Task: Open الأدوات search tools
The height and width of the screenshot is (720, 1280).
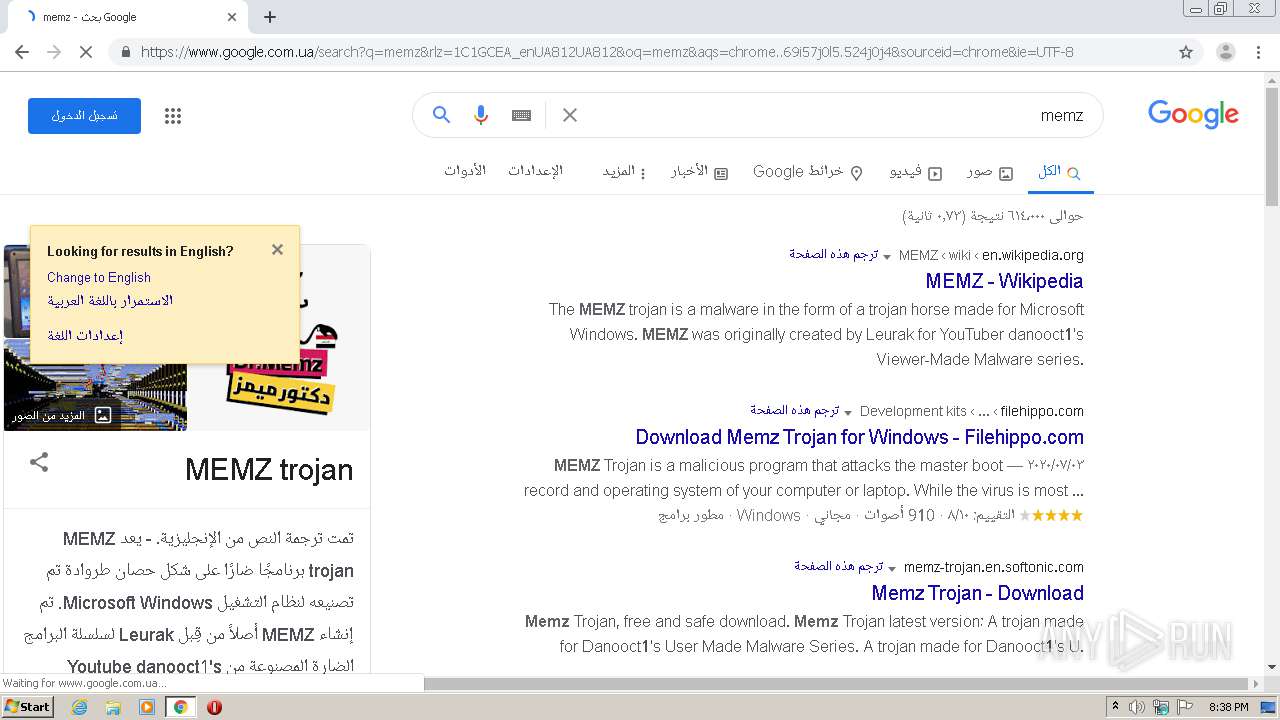Action: tap(465, 171)
